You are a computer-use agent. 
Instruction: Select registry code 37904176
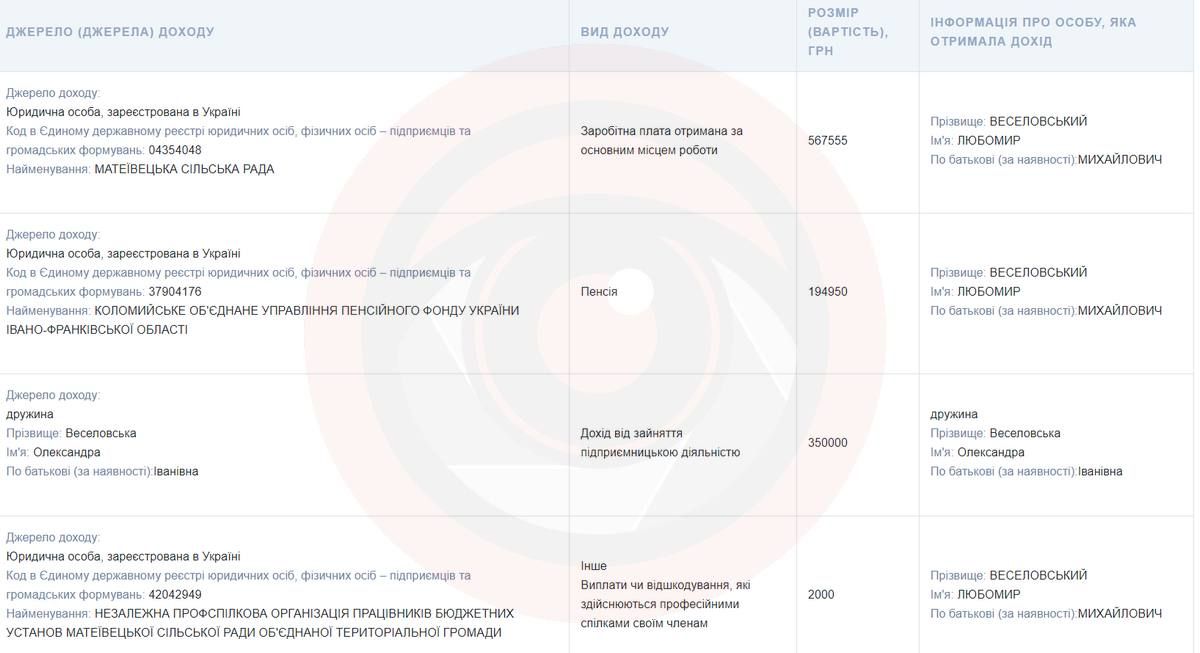(x=175, y=292)
